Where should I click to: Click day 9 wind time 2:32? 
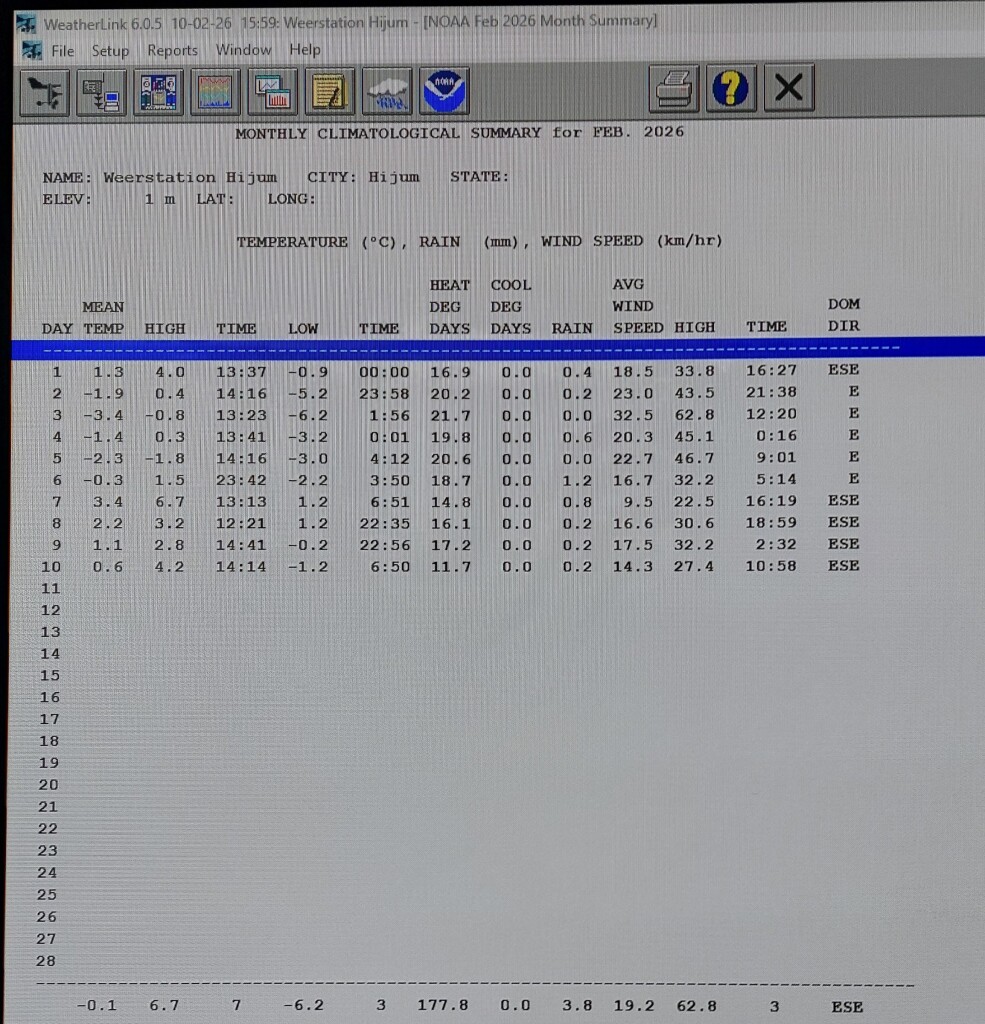click(x=777, y=545)
